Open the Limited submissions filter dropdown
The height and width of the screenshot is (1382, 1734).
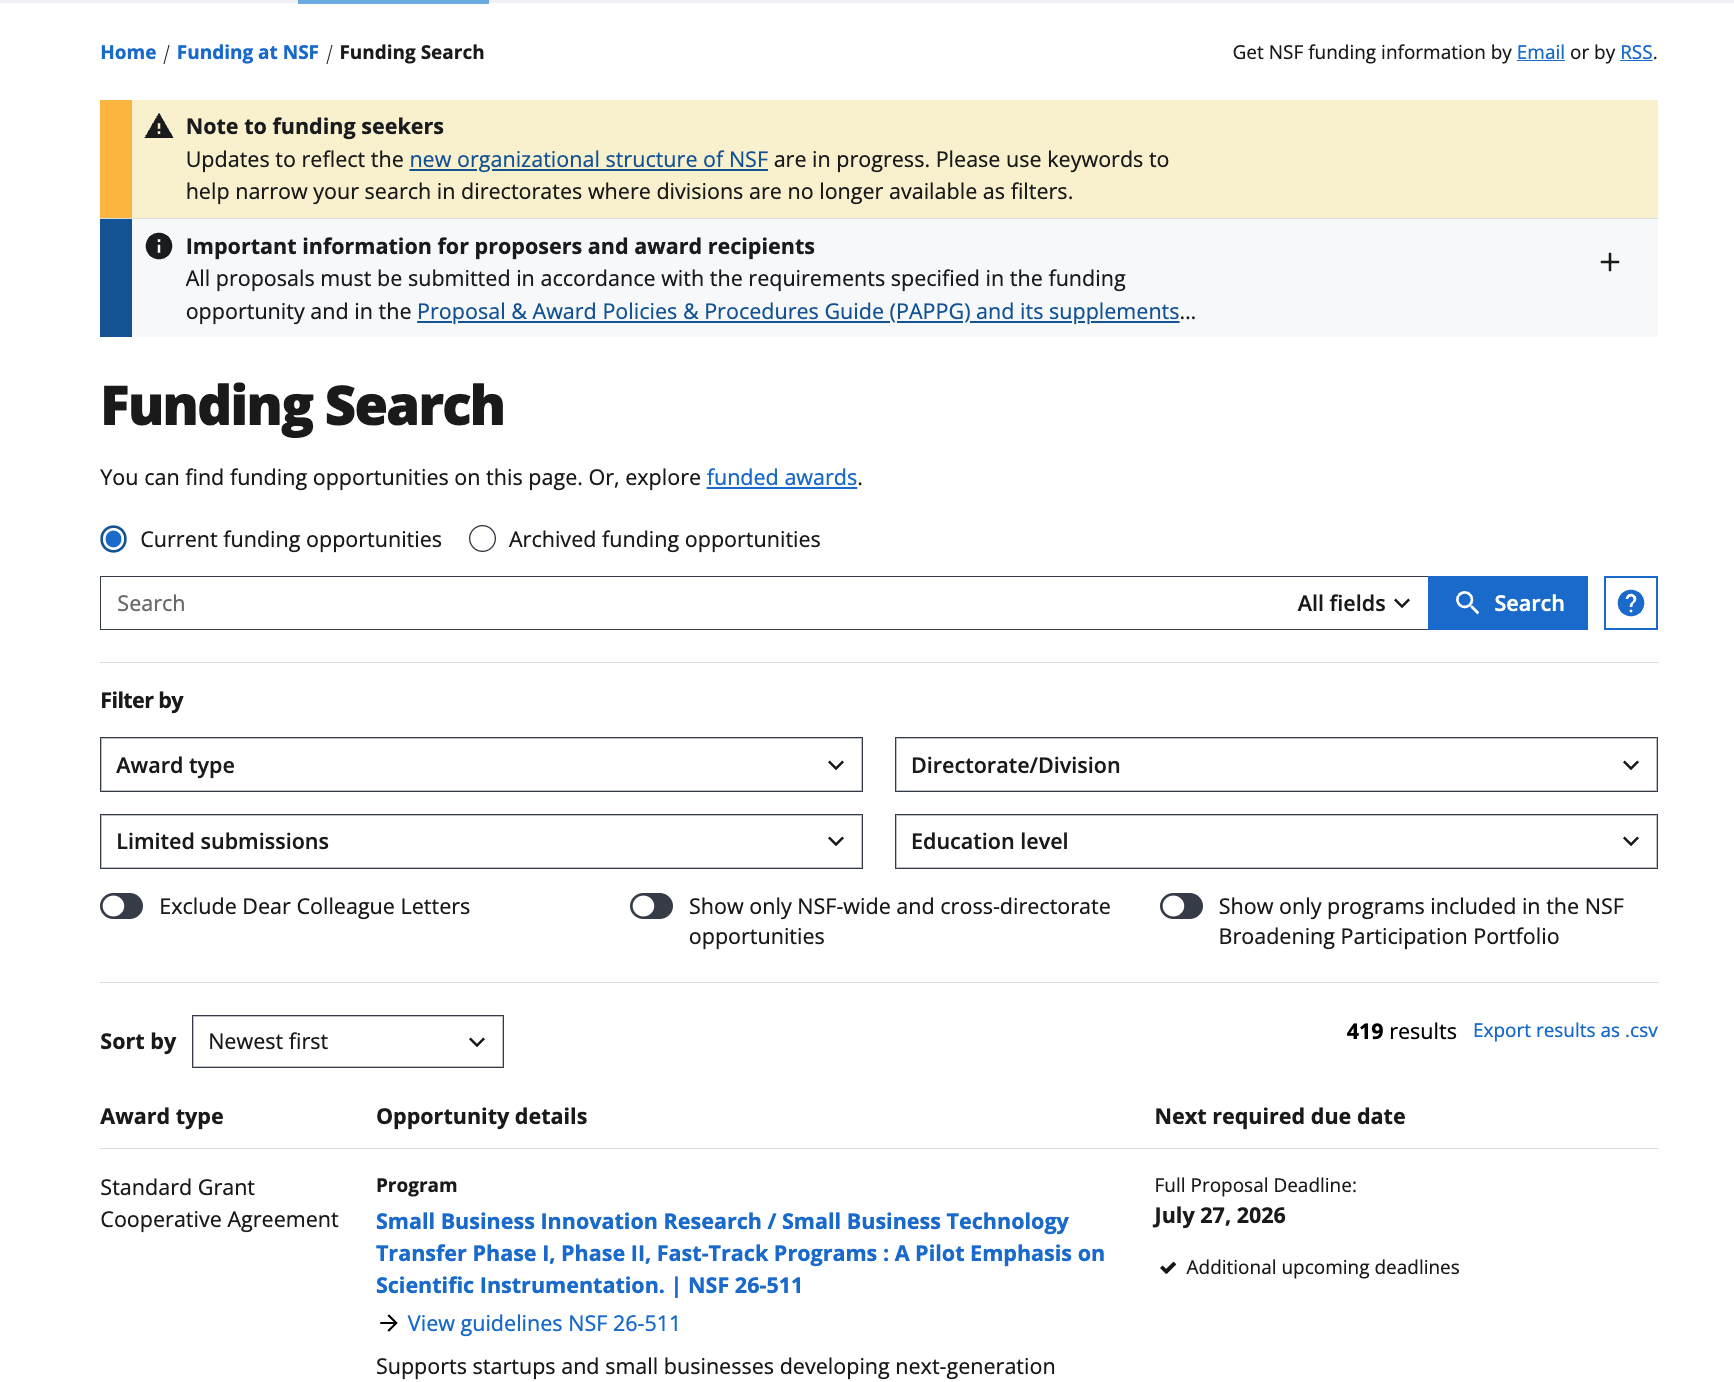[x=481, y=841]
